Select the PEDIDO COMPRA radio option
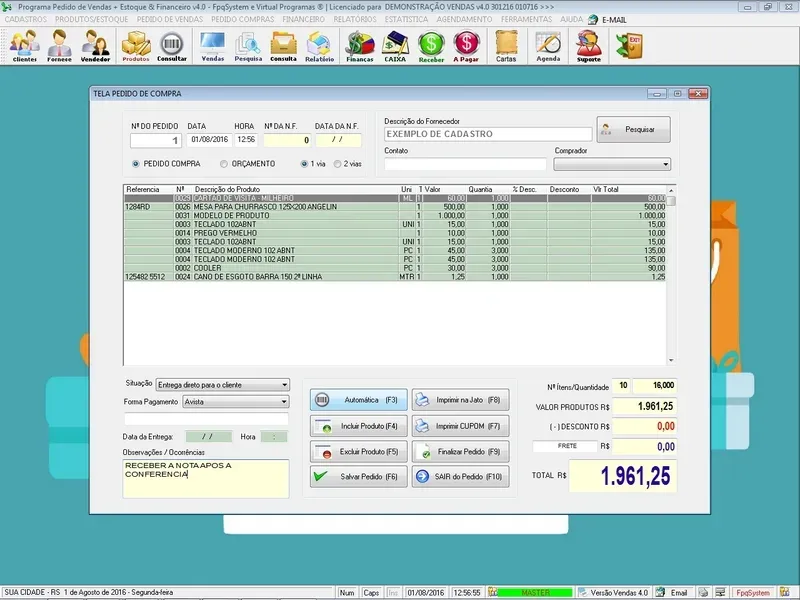This screenshot has width=800, height=600. point(136,163)
